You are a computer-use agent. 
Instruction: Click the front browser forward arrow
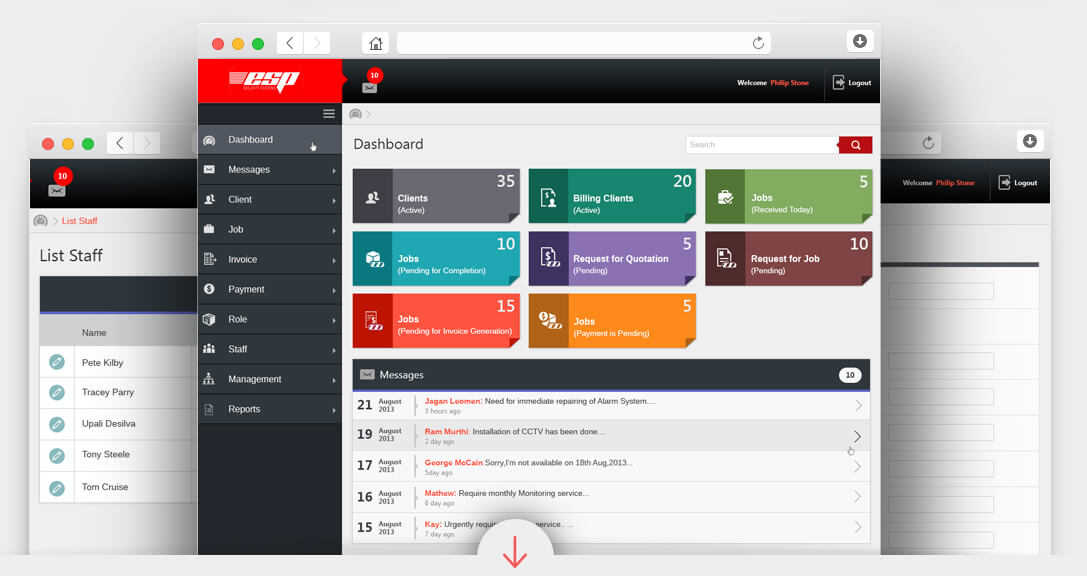pyautogui.click(x=317, y=43)
